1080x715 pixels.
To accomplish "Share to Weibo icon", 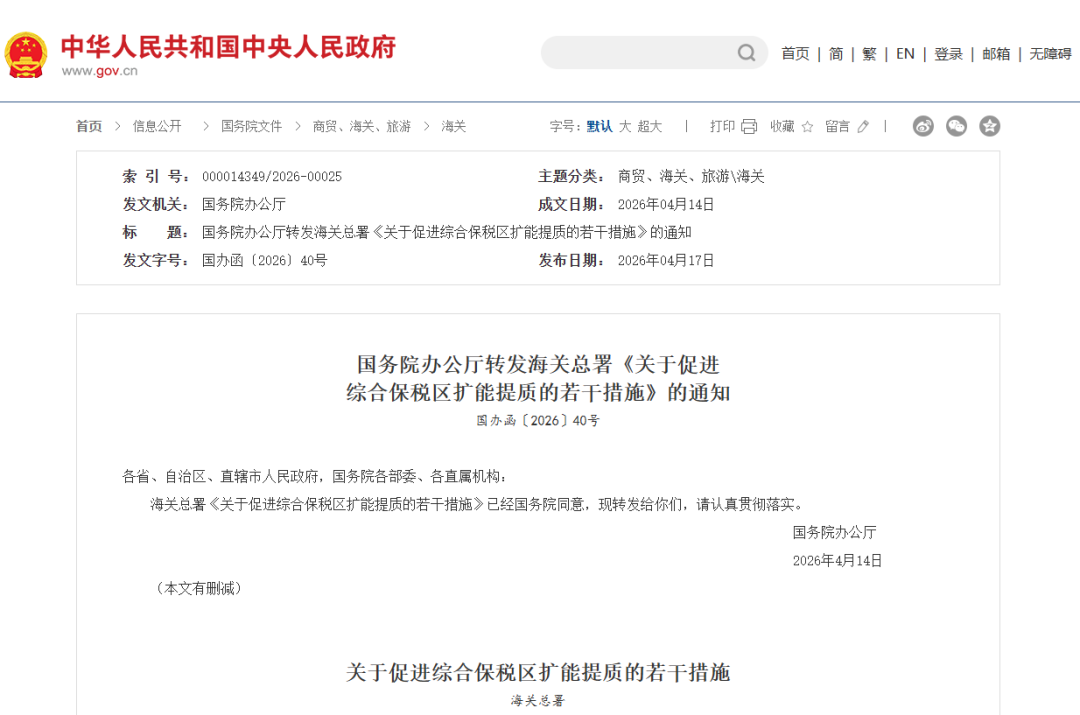I will 923,126.
